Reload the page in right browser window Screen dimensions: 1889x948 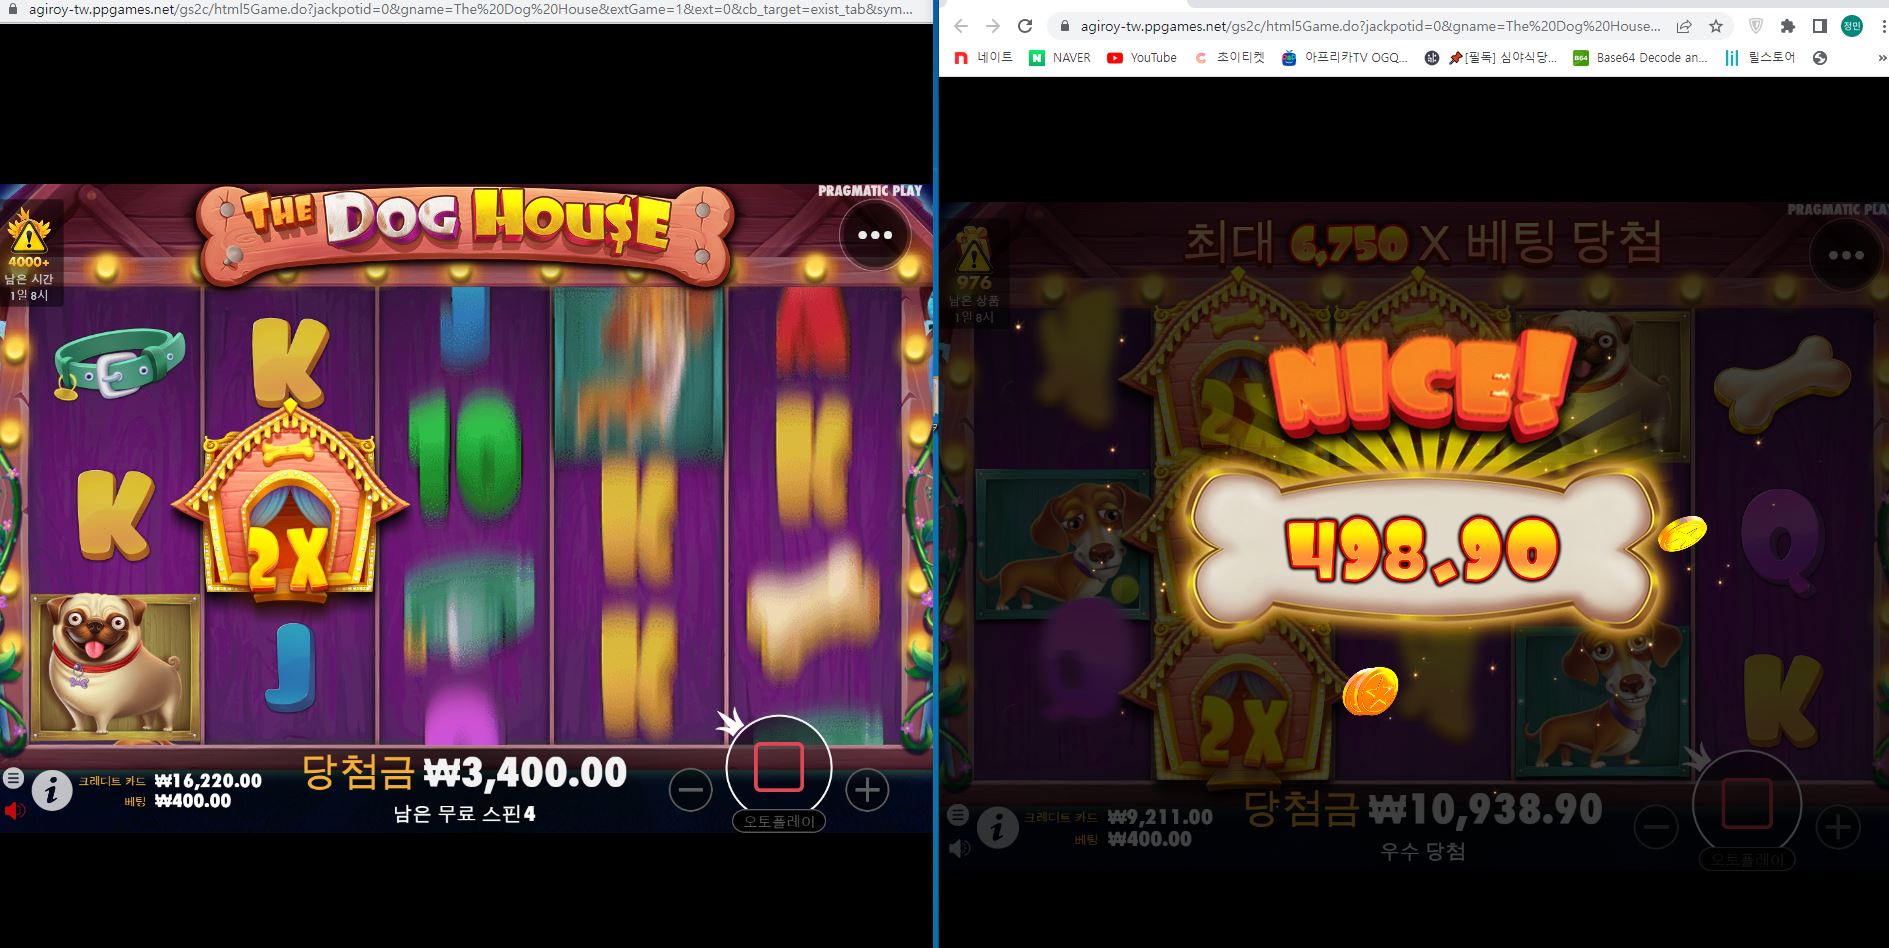[x=1025, y=26]
